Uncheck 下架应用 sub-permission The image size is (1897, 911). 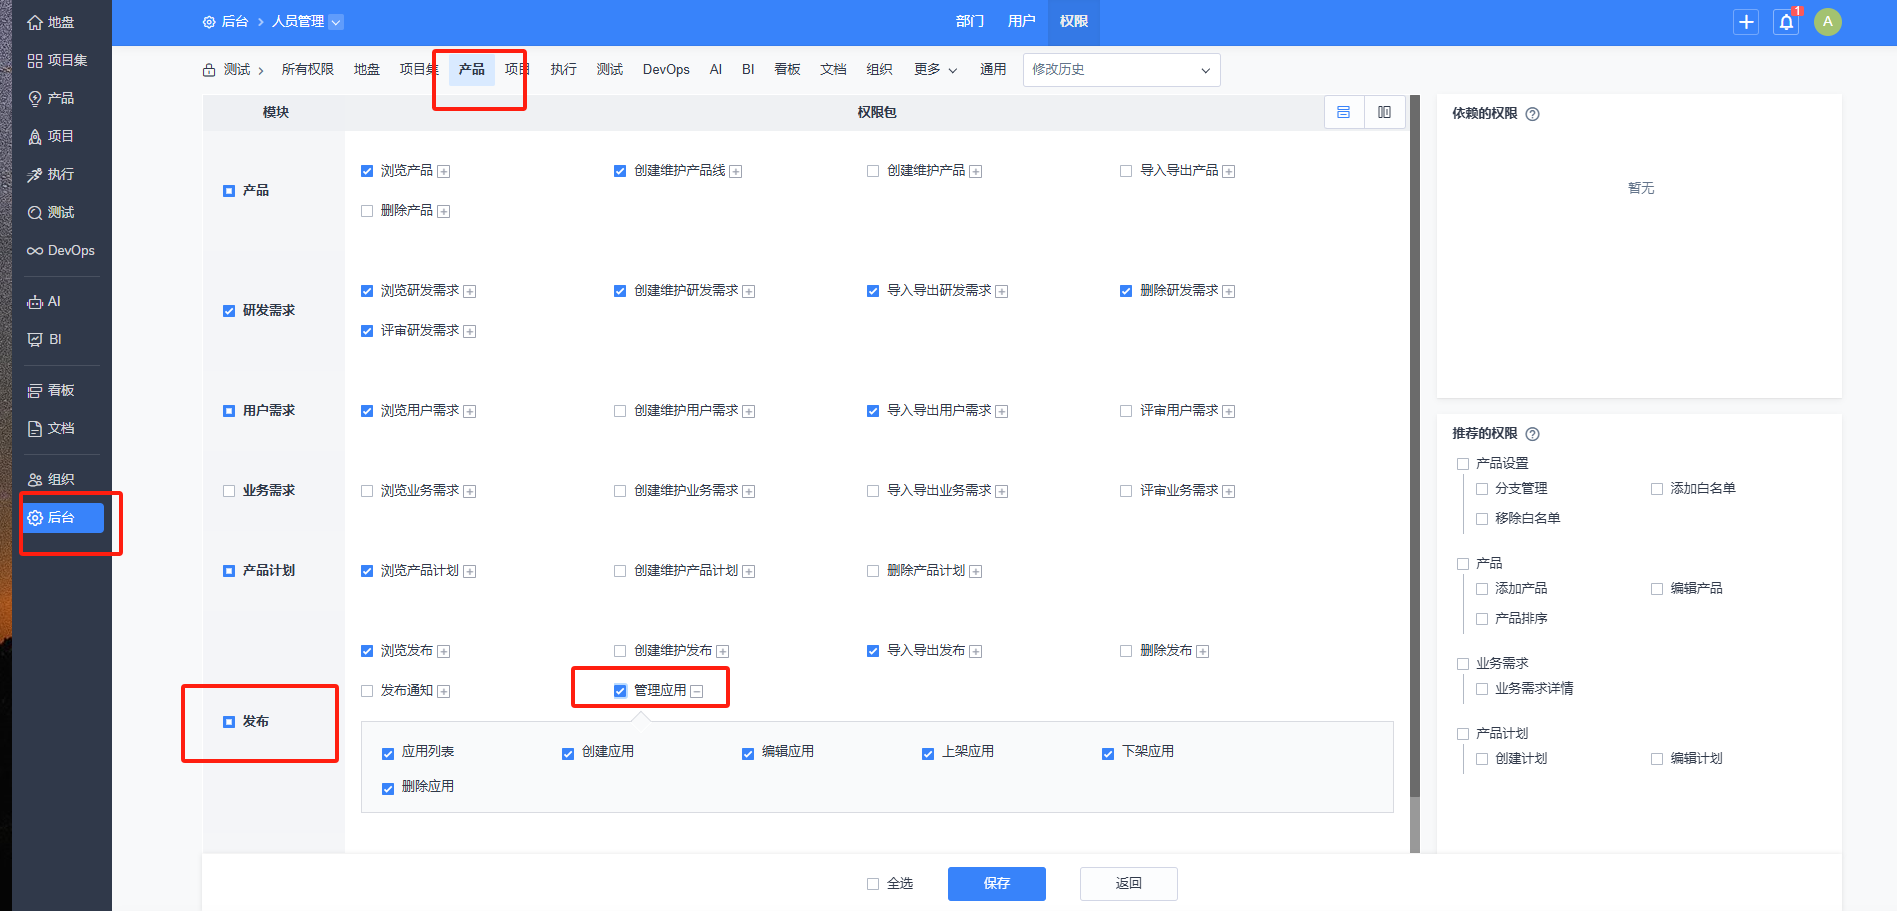tap(1108, 753)
